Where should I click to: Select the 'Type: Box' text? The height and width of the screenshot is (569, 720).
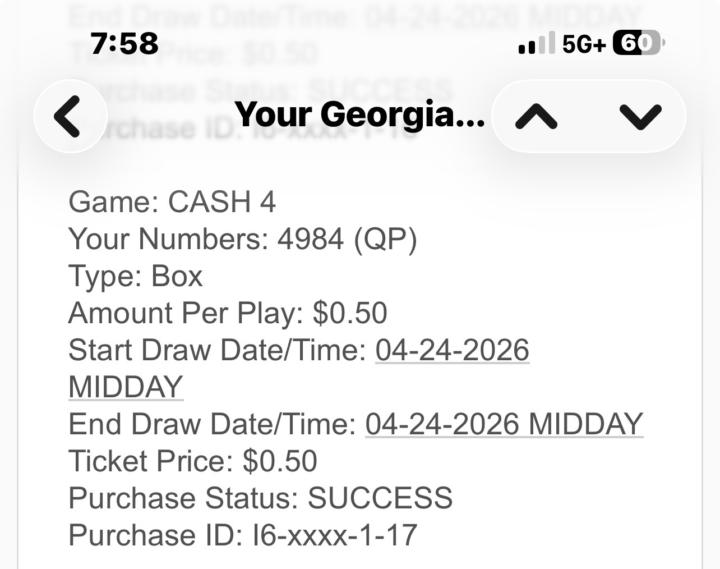tap(135, 276)
